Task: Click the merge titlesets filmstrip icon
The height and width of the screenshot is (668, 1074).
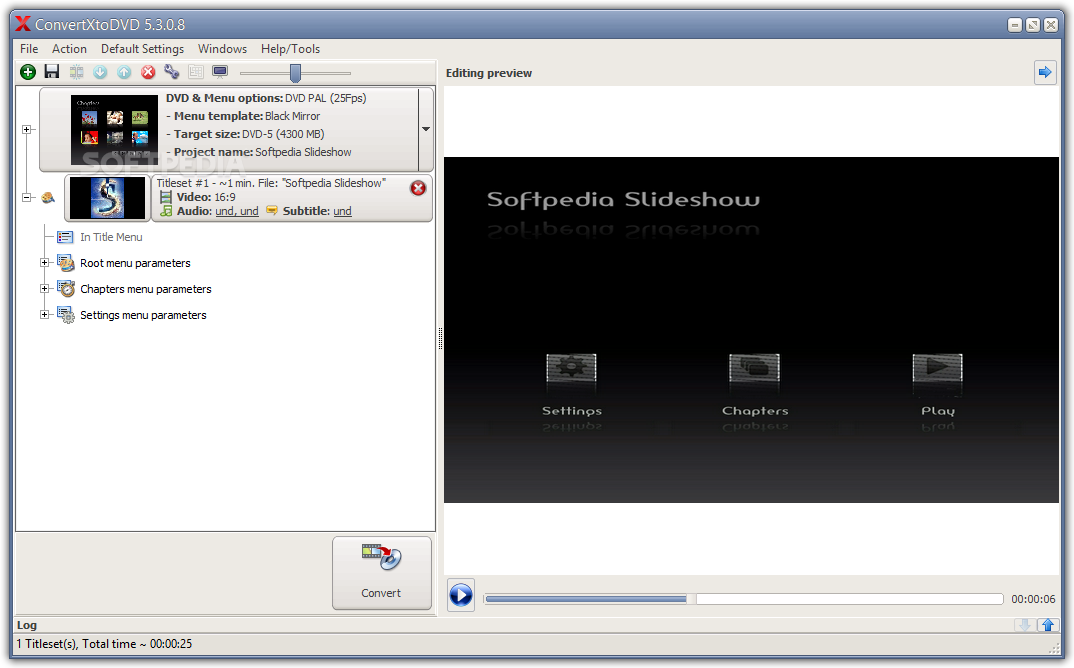Action: pos(76,72)
